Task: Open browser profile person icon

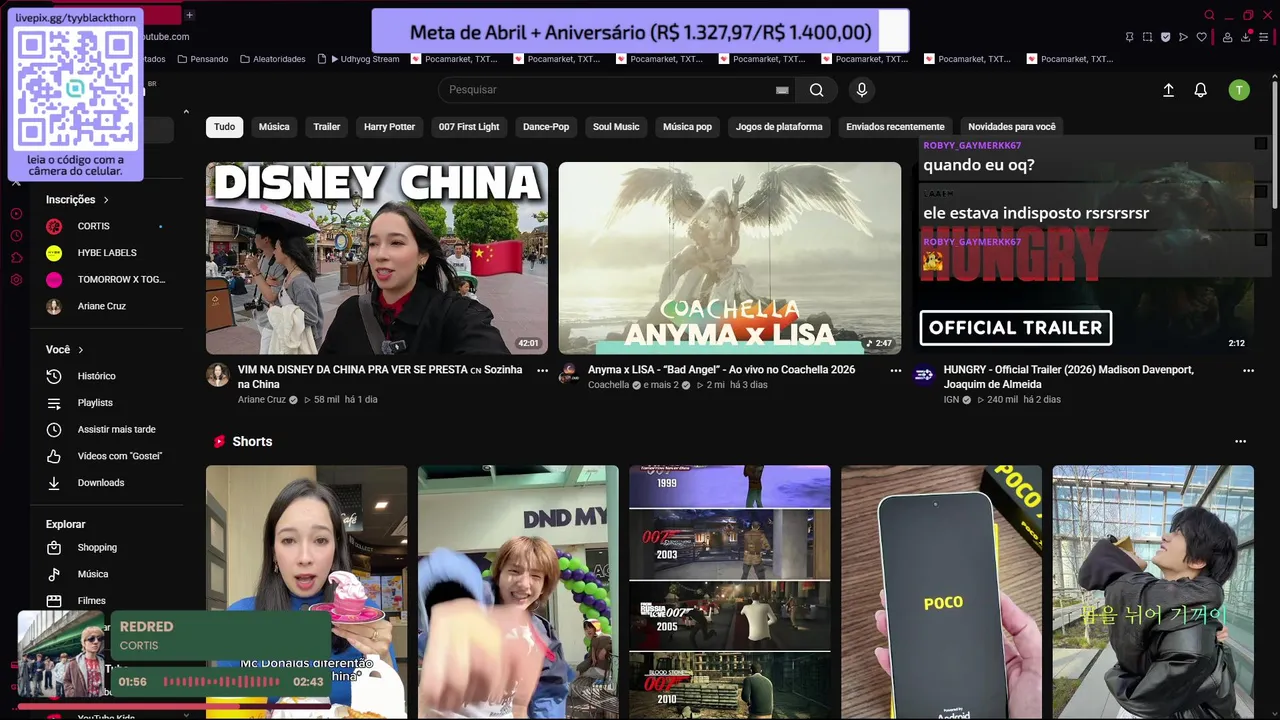Action: [x=1227, y=37]
